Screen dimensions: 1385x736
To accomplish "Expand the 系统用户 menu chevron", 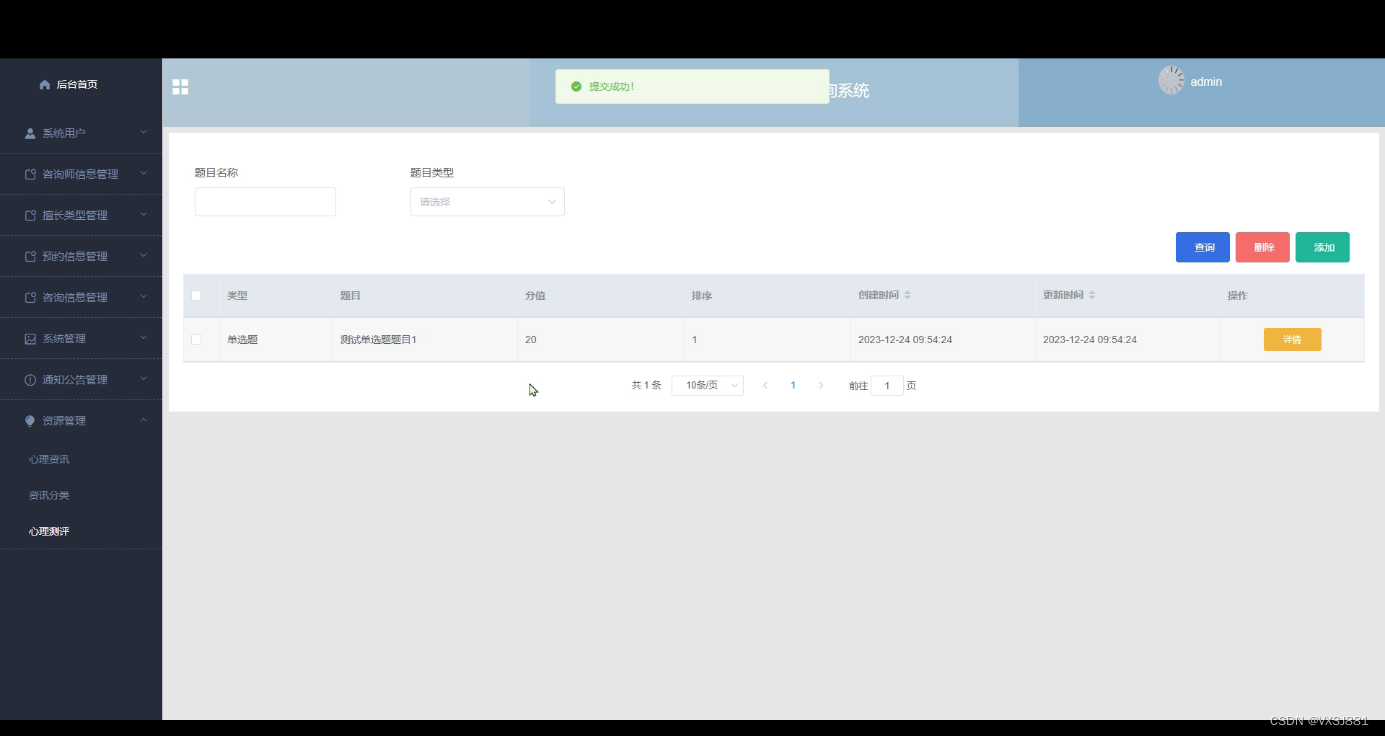I will pos(143,132).
